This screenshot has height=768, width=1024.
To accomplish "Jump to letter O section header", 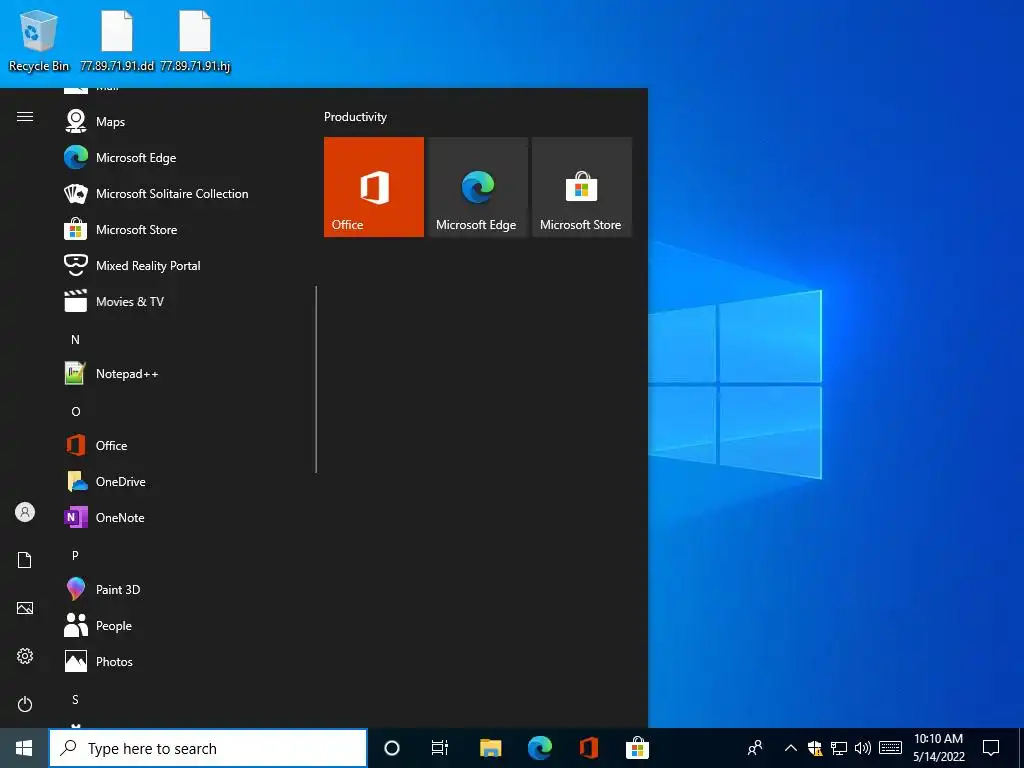I will click(x=76, y=411).
